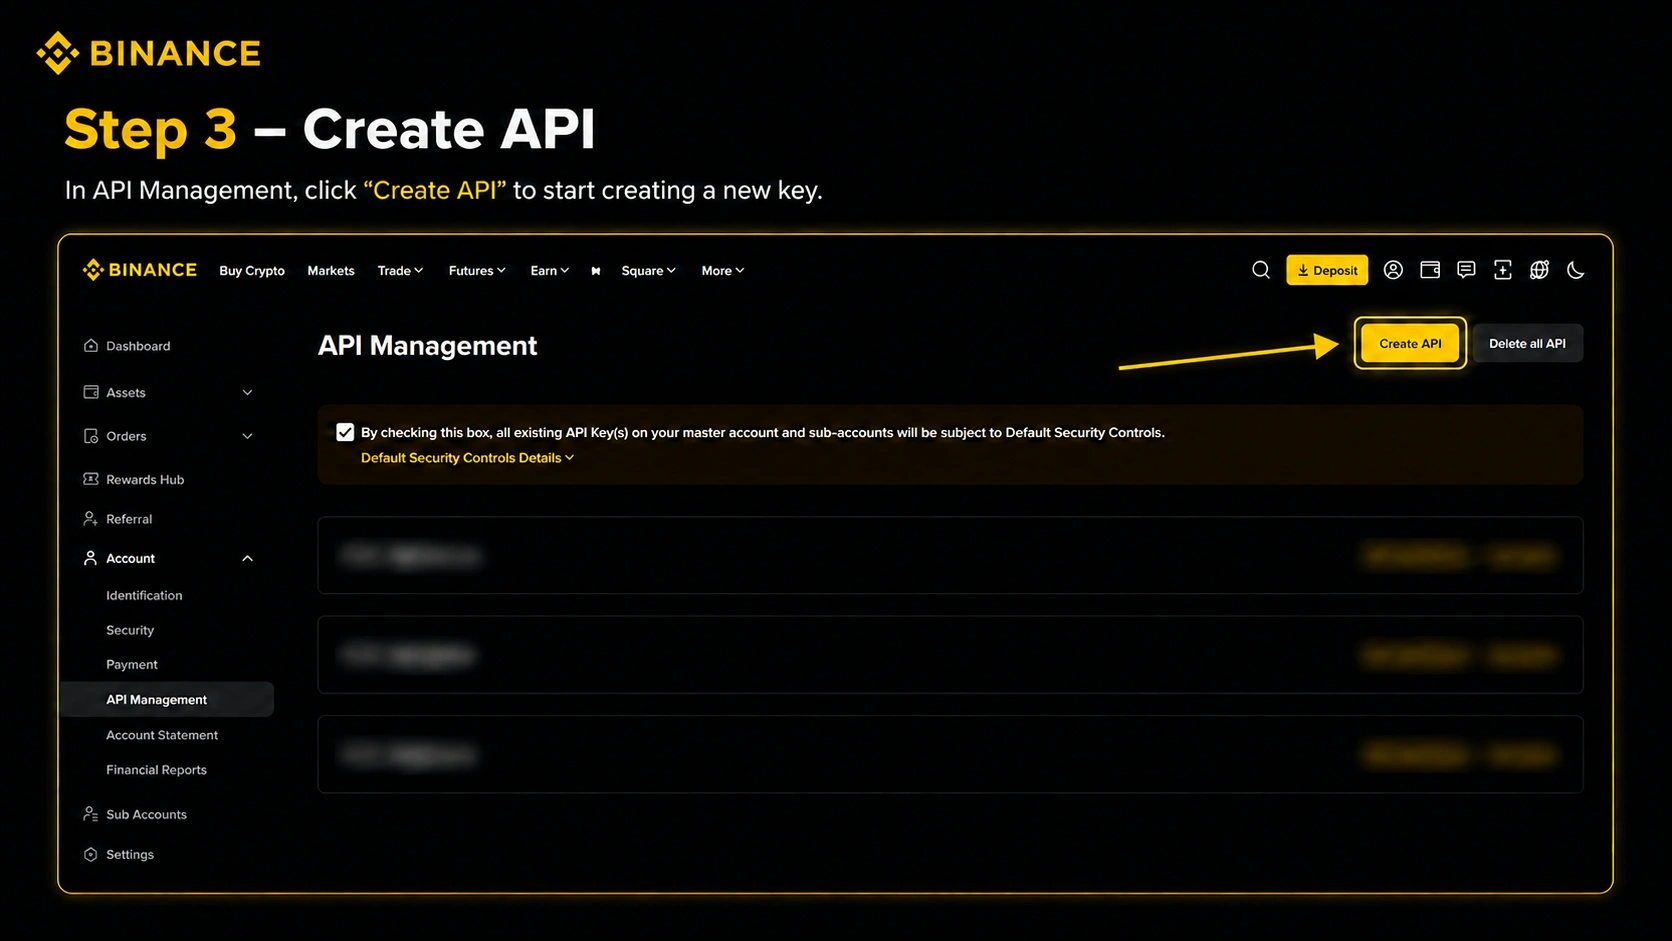This screenshot has width=1672, height=941.
Task: Click the small icon between Earn and Square
Action: pos(596,271)
